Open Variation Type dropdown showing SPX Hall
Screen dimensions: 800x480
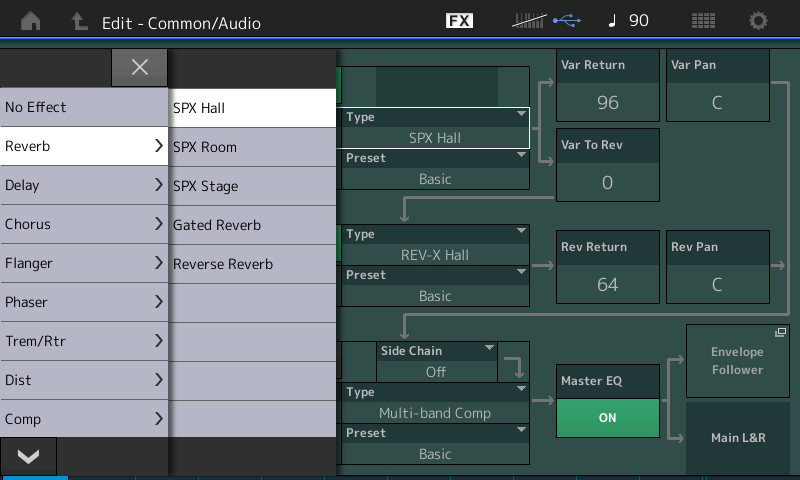(435, 128)
